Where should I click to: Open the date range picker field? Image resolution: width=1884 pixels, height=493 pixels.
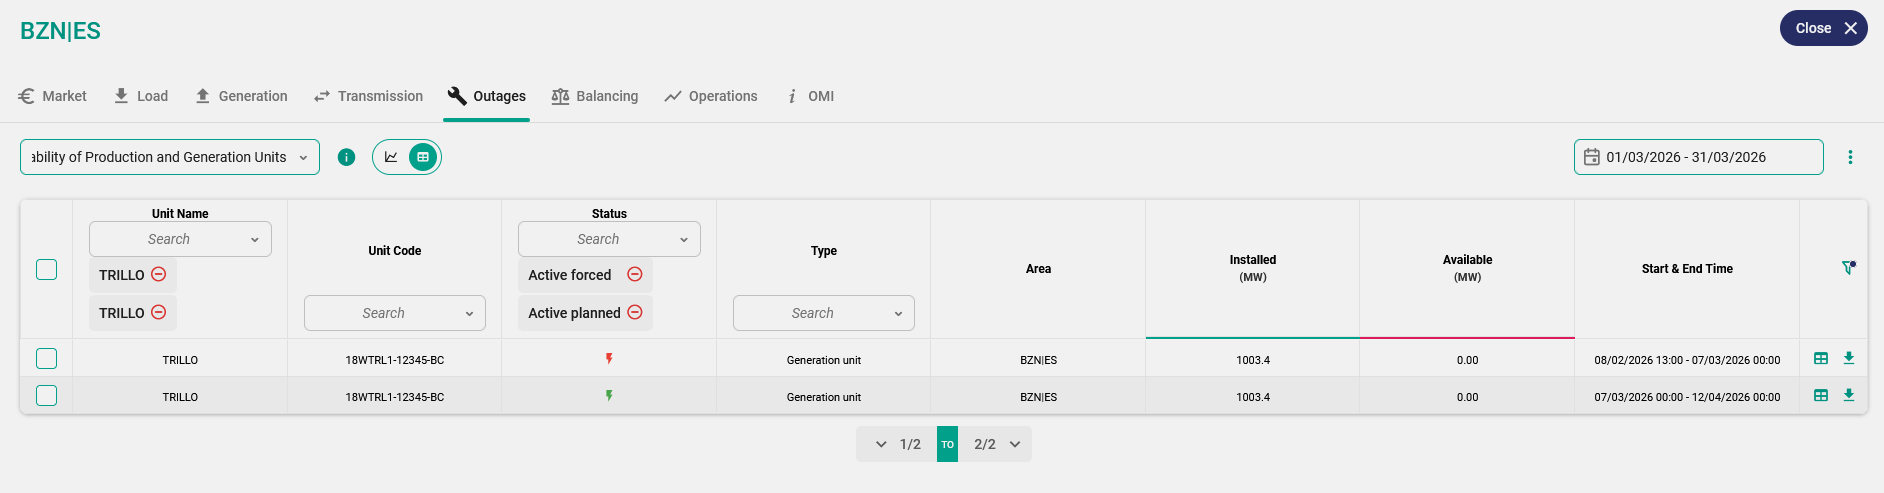1698,157
